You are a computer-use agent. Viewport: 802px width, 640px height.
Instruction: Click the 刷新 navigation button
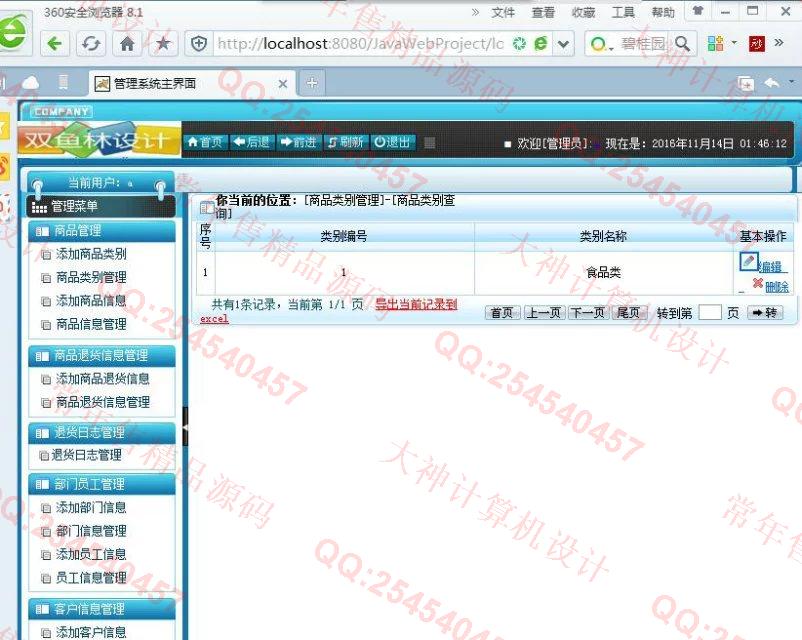(346, 142)
